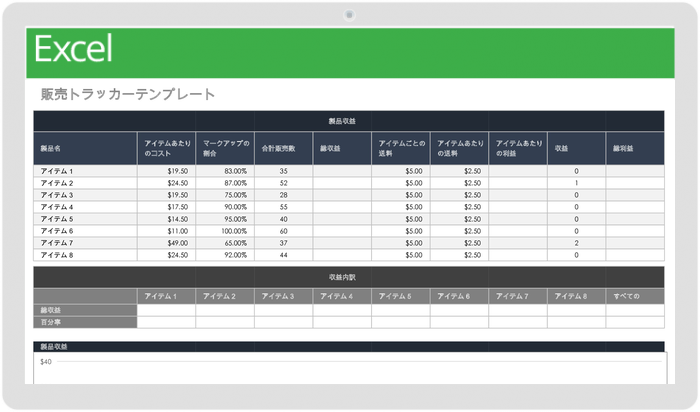This screenshot has width=700, height=412.
Task: Select the 合計販売数 column header
Action: [283, 148]
